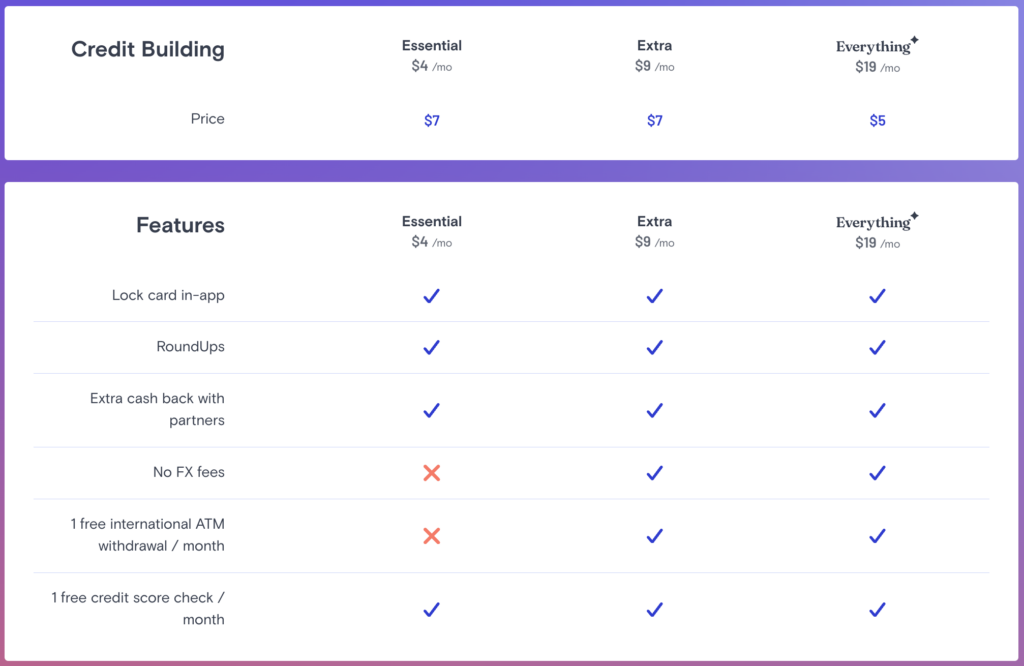The height and width of the screenshot is (666, 1024).
Task: Select the Extra plan header in Features
Action: pyautogui.click(x=654, y=222)
